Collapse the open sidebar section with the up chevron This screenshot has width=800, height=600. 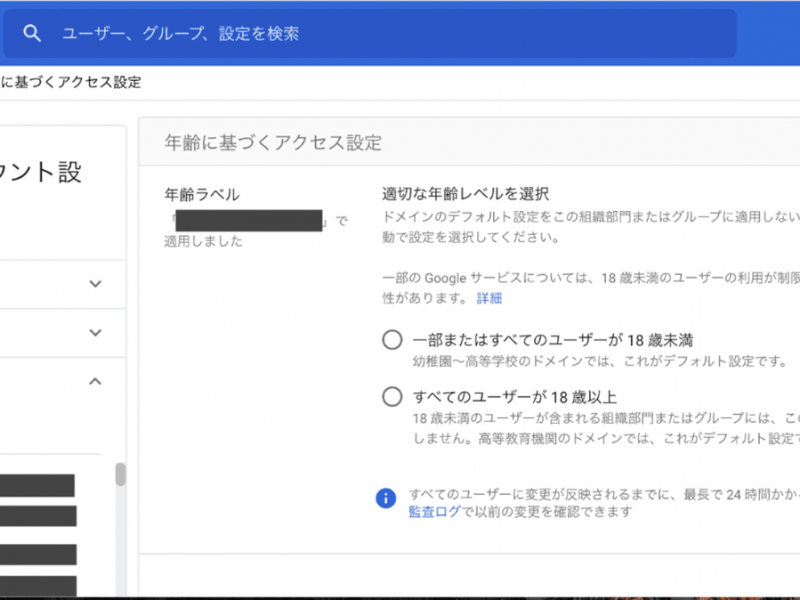pos(95,381)
